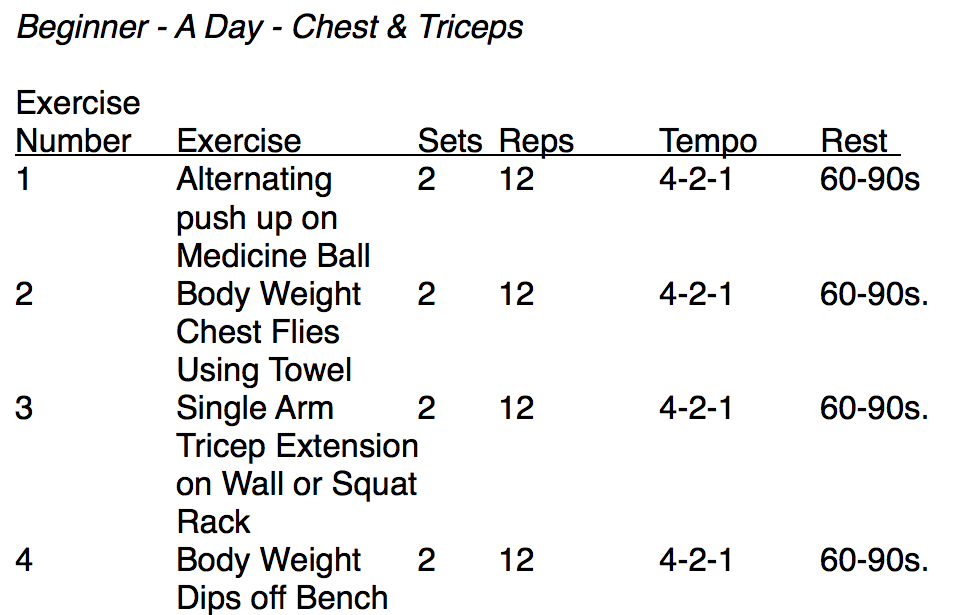Select exercise number 1 cell
The image size is (958, 615).
click(23, 180)
